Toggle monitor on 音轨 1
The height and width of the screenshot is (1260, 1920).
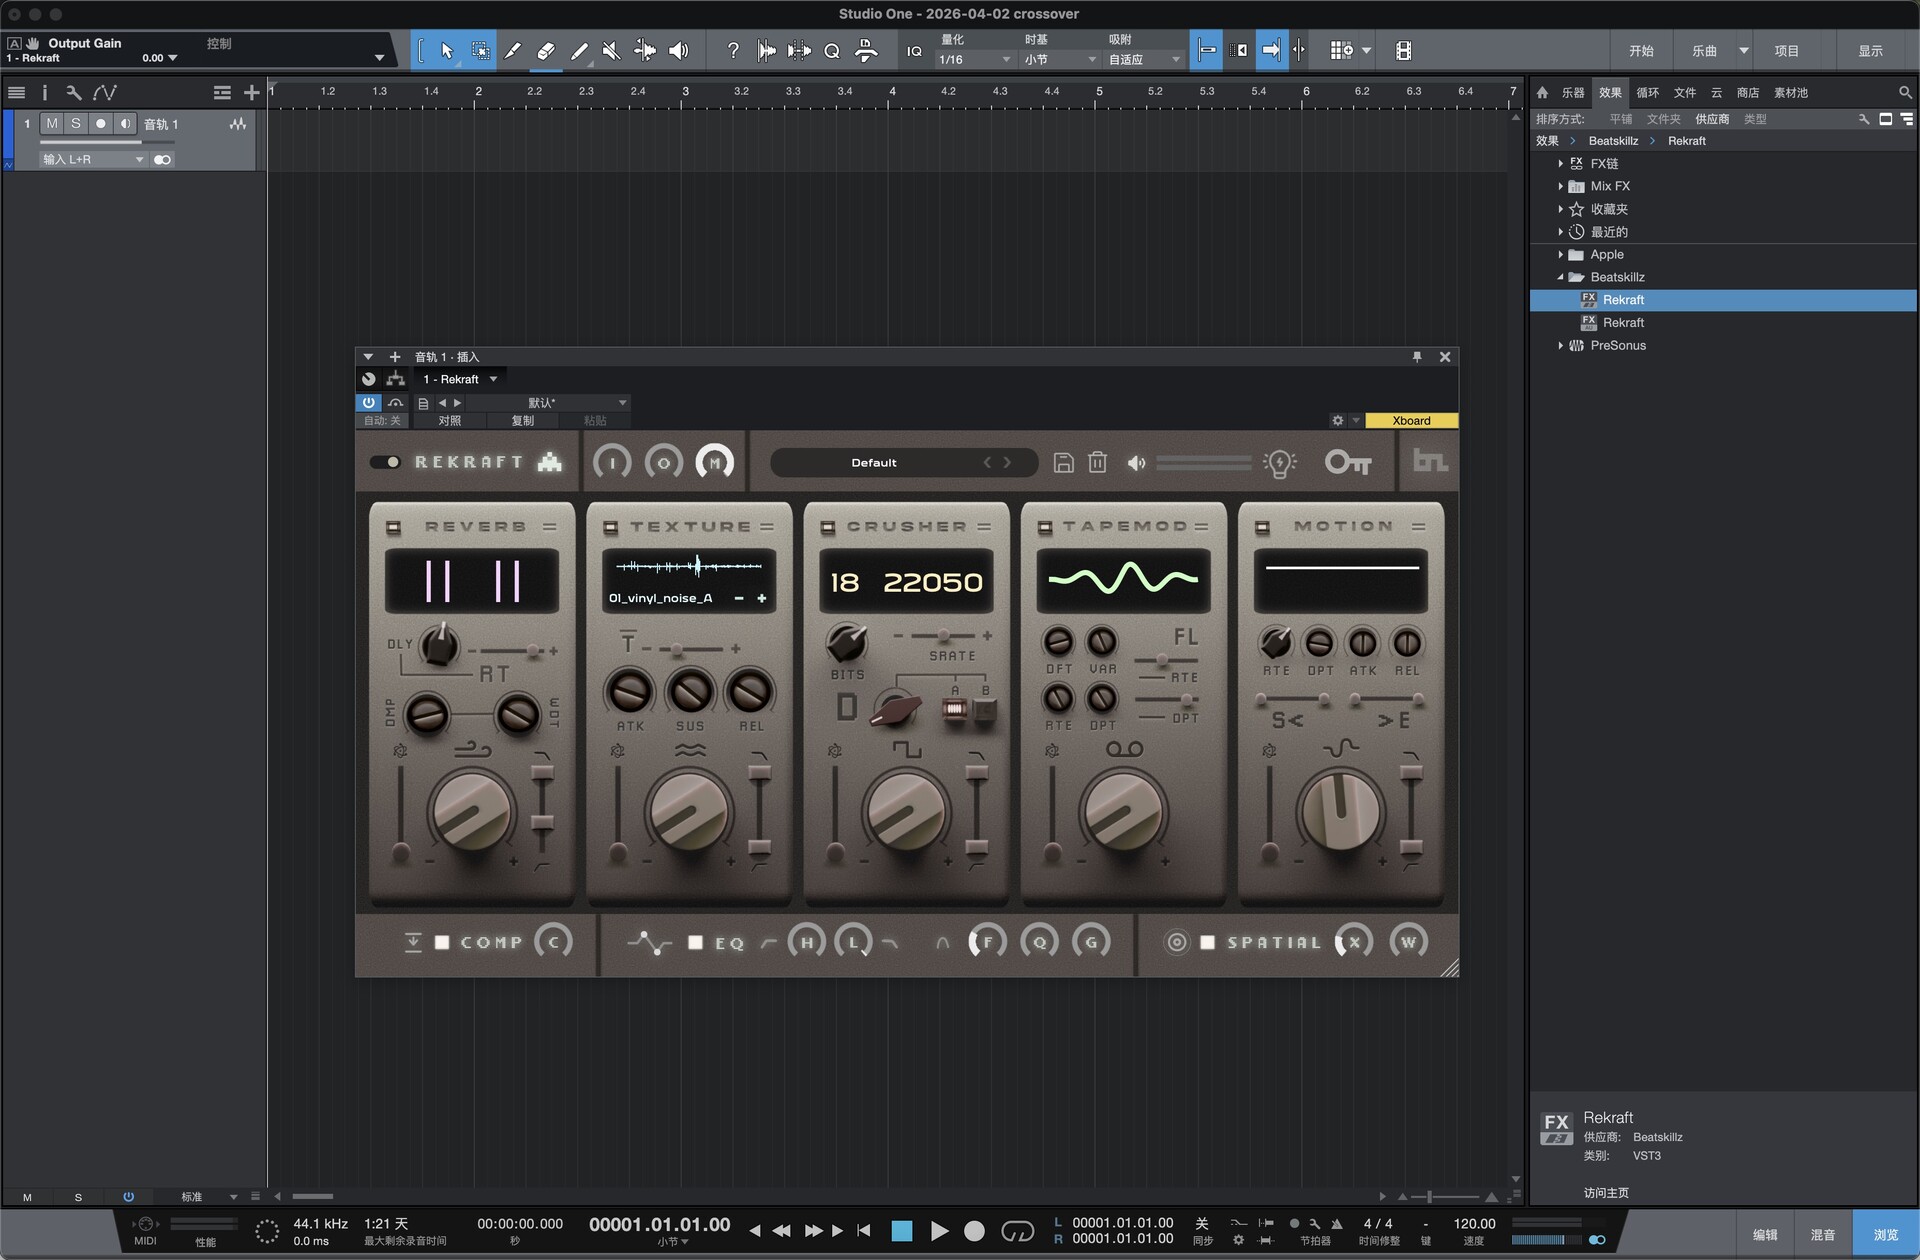[x=125, y=123]
